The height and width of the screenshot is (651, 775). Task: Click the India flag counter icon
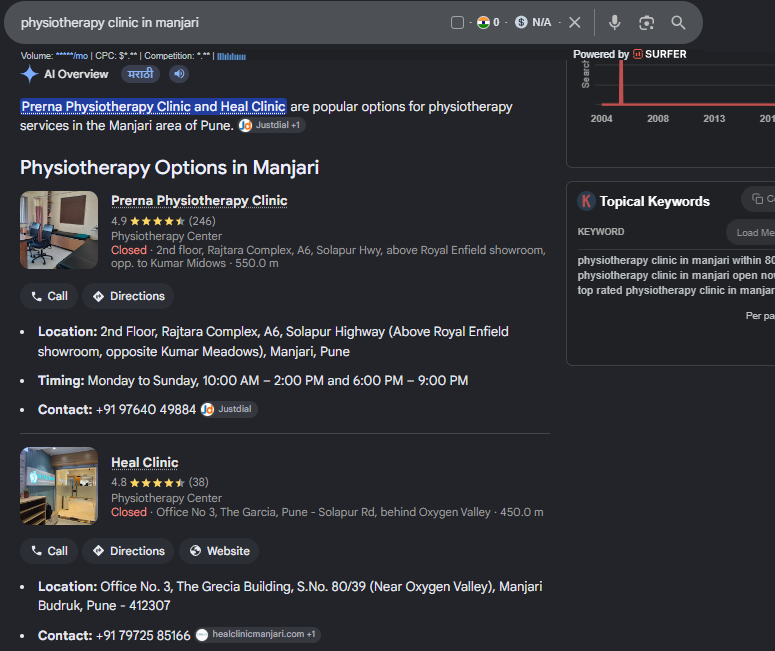tap(483, 23)
